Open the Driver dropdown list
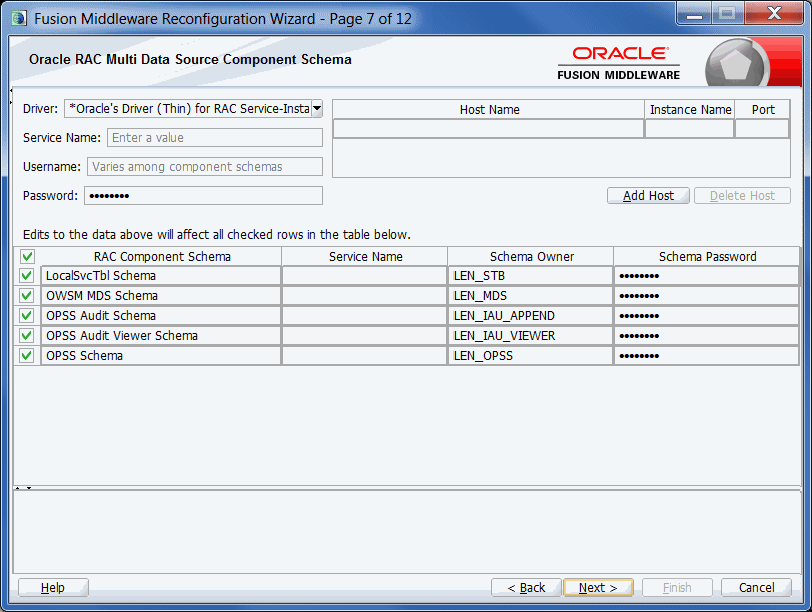Viewport: 812px width, 612px height. (x=317, y=109)
